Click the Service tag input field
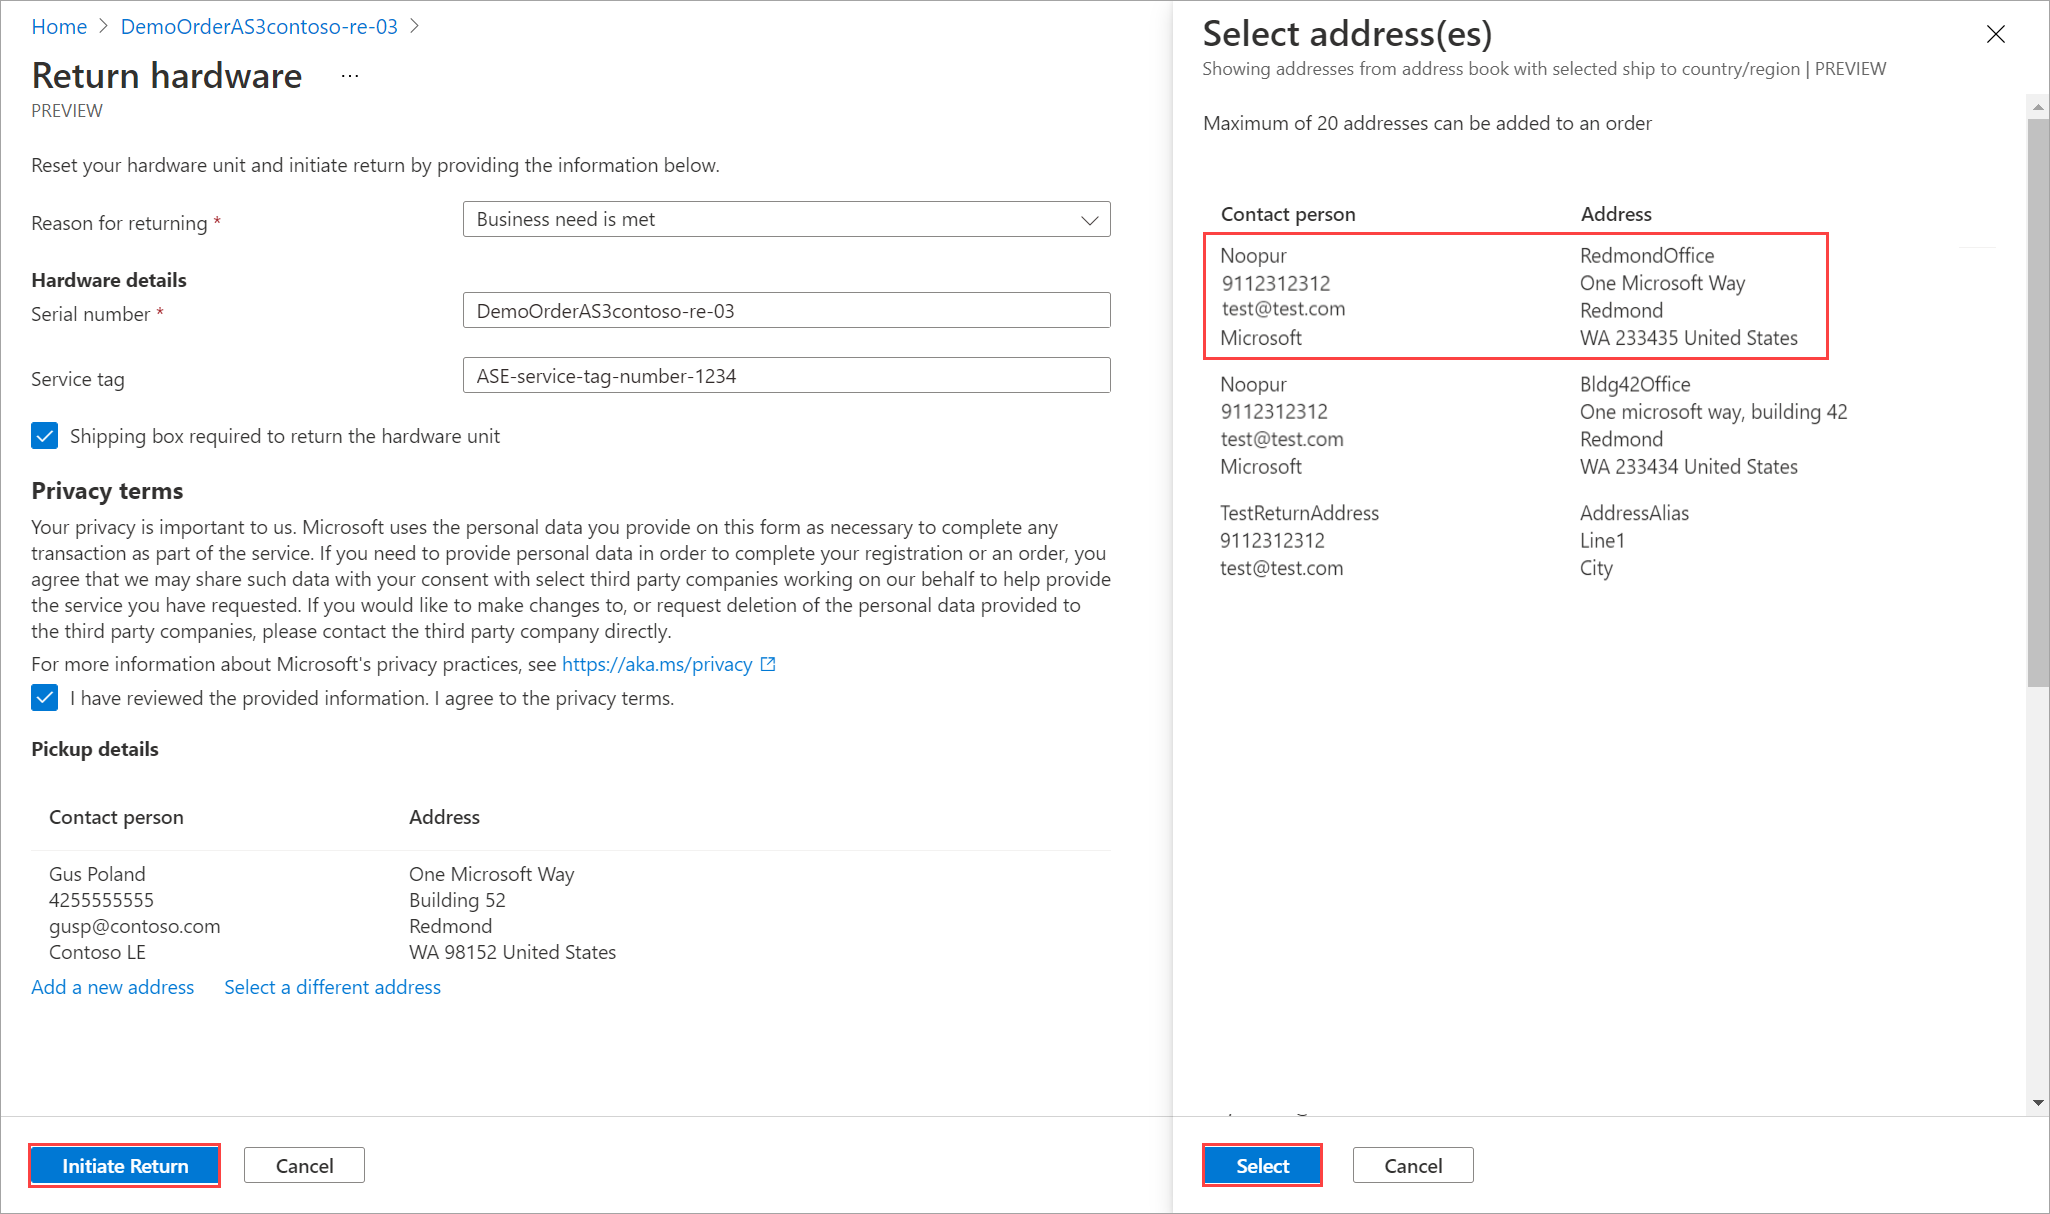The image size is (2050, 1214). [784, 376]
